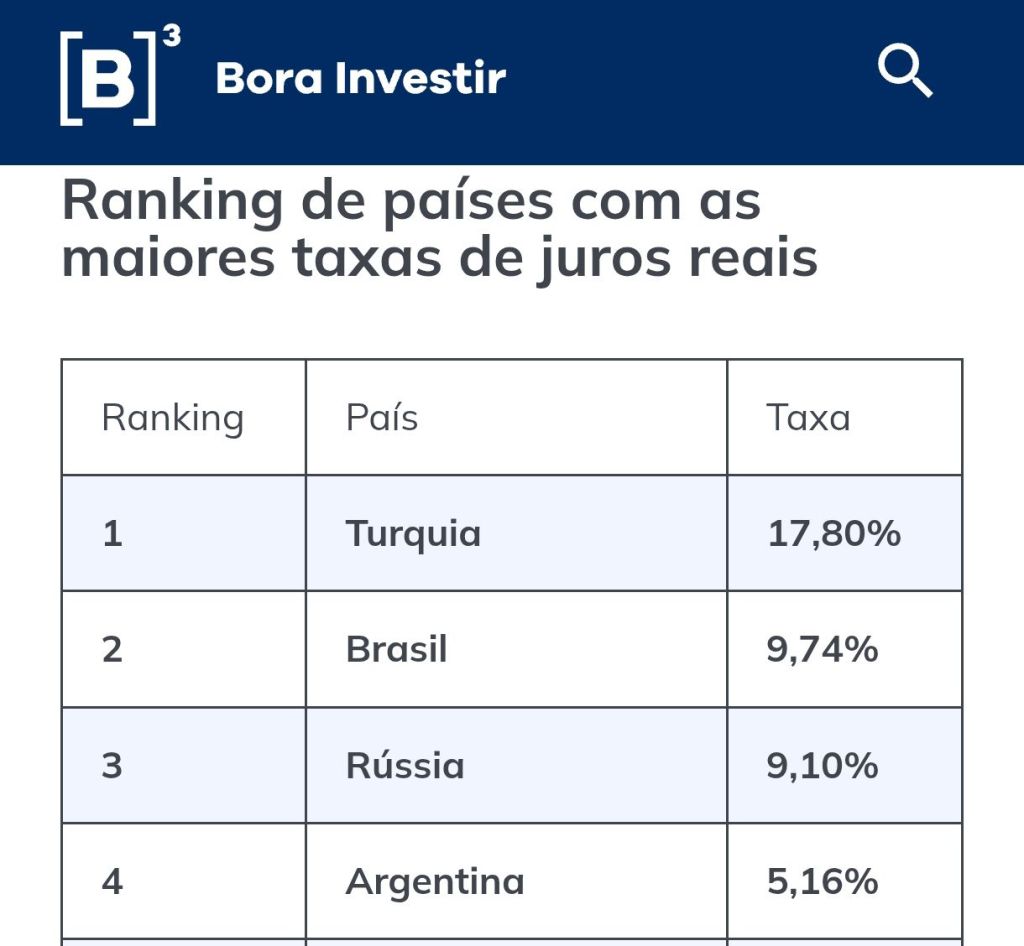
Task: Click ranking number 4 cell
Action: click(112, 882)
